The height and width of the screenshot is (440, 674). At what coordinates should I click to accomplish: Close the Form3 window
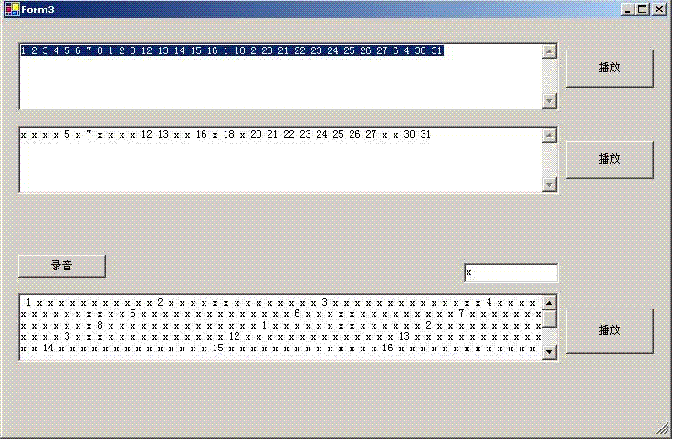pyautogui.click(x=659, y=9)
